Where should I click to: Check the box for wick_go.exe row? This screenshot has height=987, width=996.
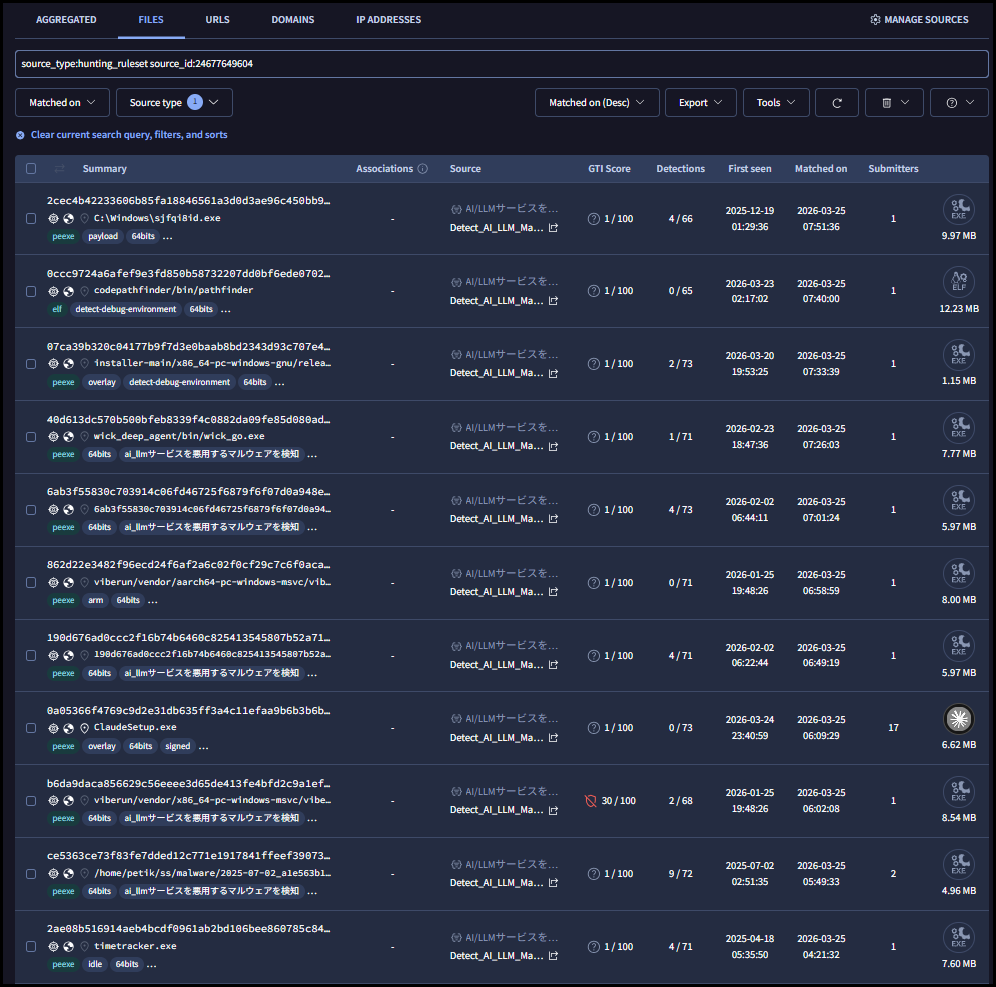click(31, 437)
